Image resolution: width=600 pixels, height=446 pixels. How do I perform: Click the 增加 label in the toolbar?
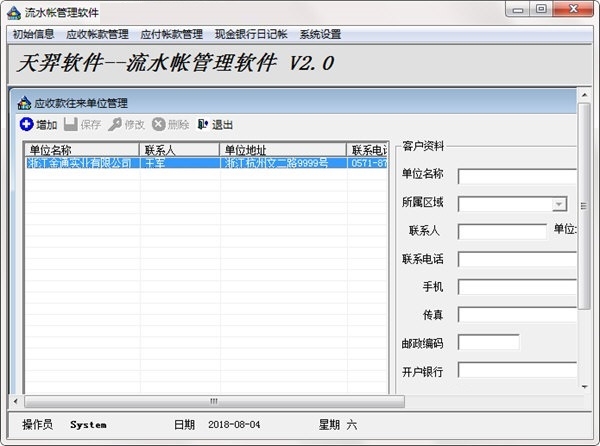[x=47, y=125]
